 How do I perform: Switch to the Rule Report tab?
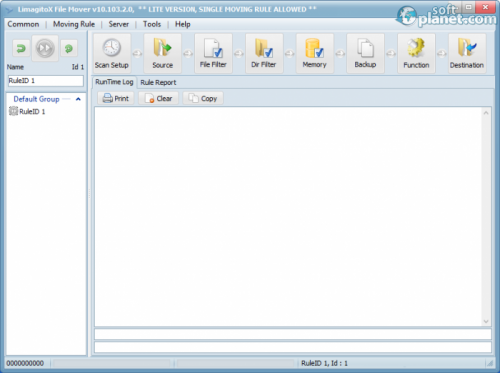(x=158, y=82)
